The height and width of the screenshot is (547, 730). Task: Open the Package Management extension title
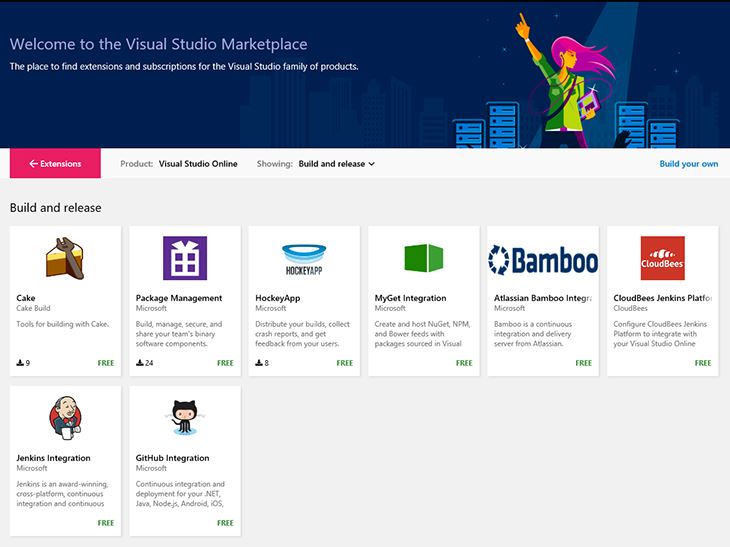[x=179, y=298]
